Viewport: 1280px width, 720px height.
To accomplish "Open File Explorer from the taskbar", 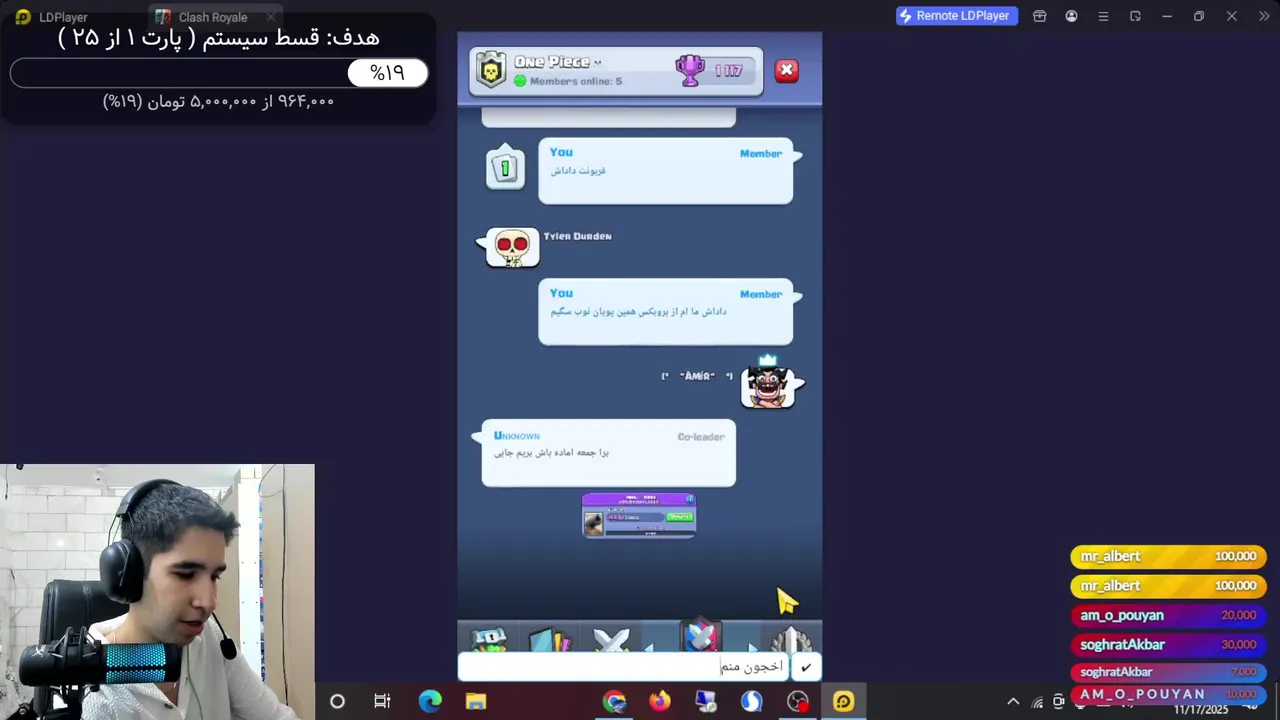I will [475, 701].
